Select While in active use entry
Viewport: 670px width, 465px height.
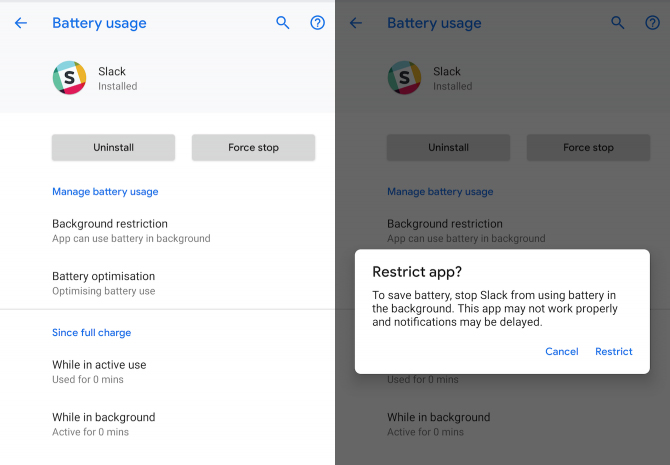167,372
